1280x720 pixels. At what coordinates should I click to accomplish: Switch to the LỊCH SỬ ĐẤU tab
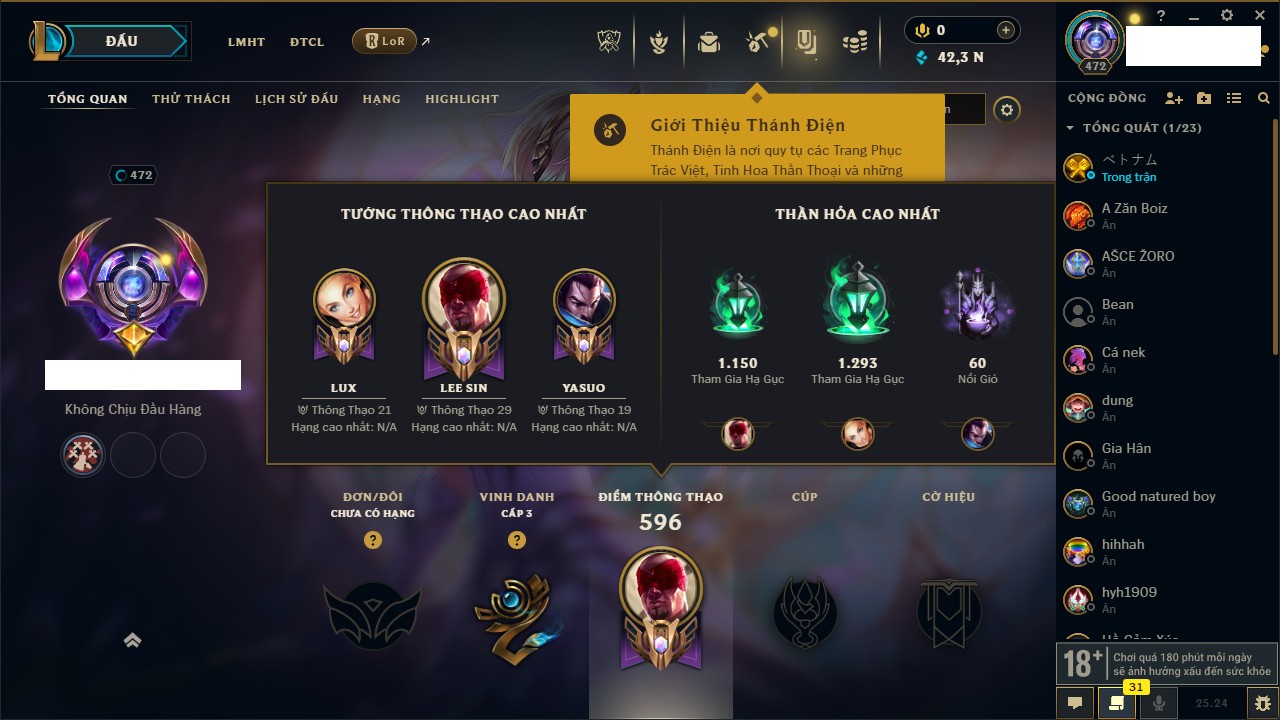point(296,99)
